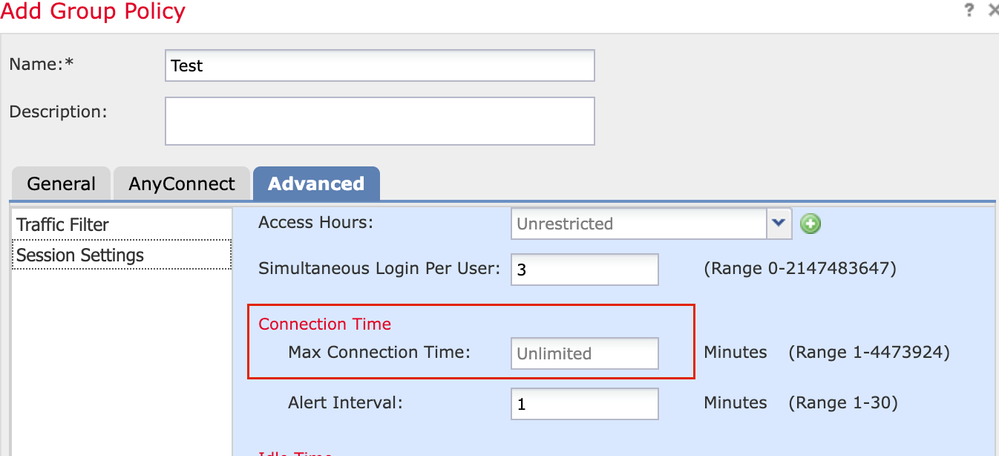Click the Alert Interval input field
The height and width of the screenshot is (456, 999).
(x=585, y=404)
